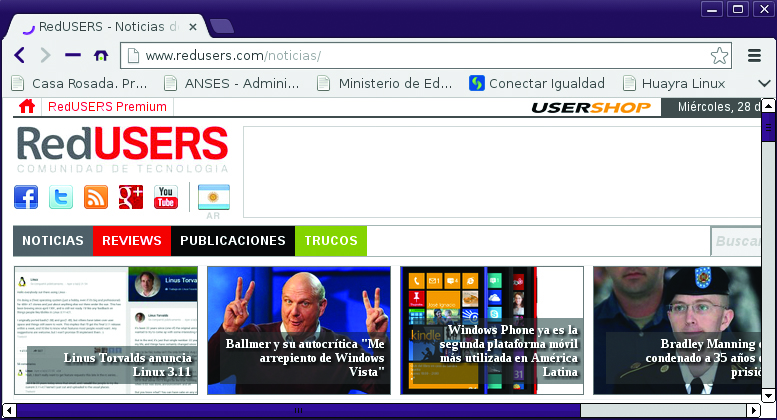The width and height of the screenshot is (777, 420).
Task: Stop page loading with the dash icon
Action: 73,55
